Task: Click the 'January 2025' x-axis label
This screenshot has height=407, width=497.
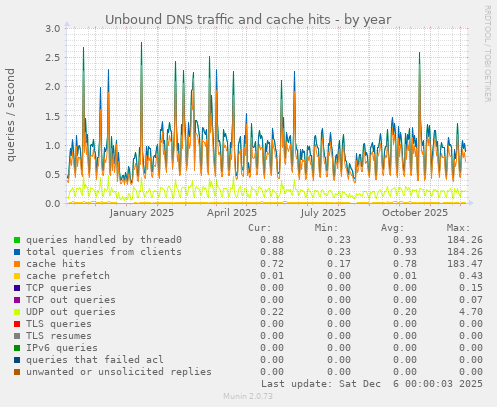Action: tap(142, 213)
